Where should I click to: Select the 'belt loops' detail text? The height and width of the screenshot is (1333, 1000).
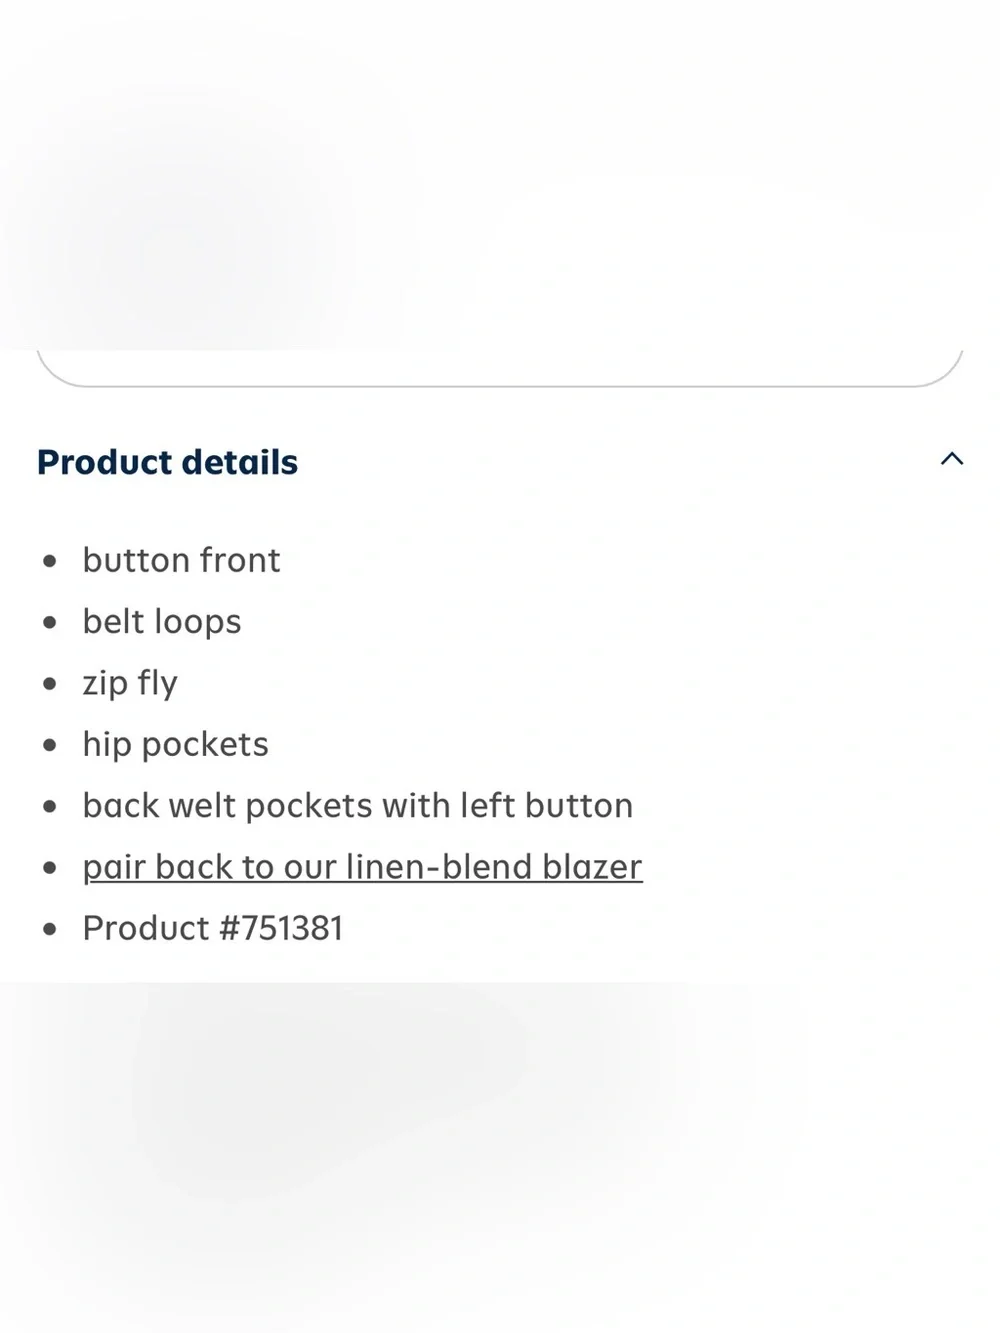coord(162,622)
